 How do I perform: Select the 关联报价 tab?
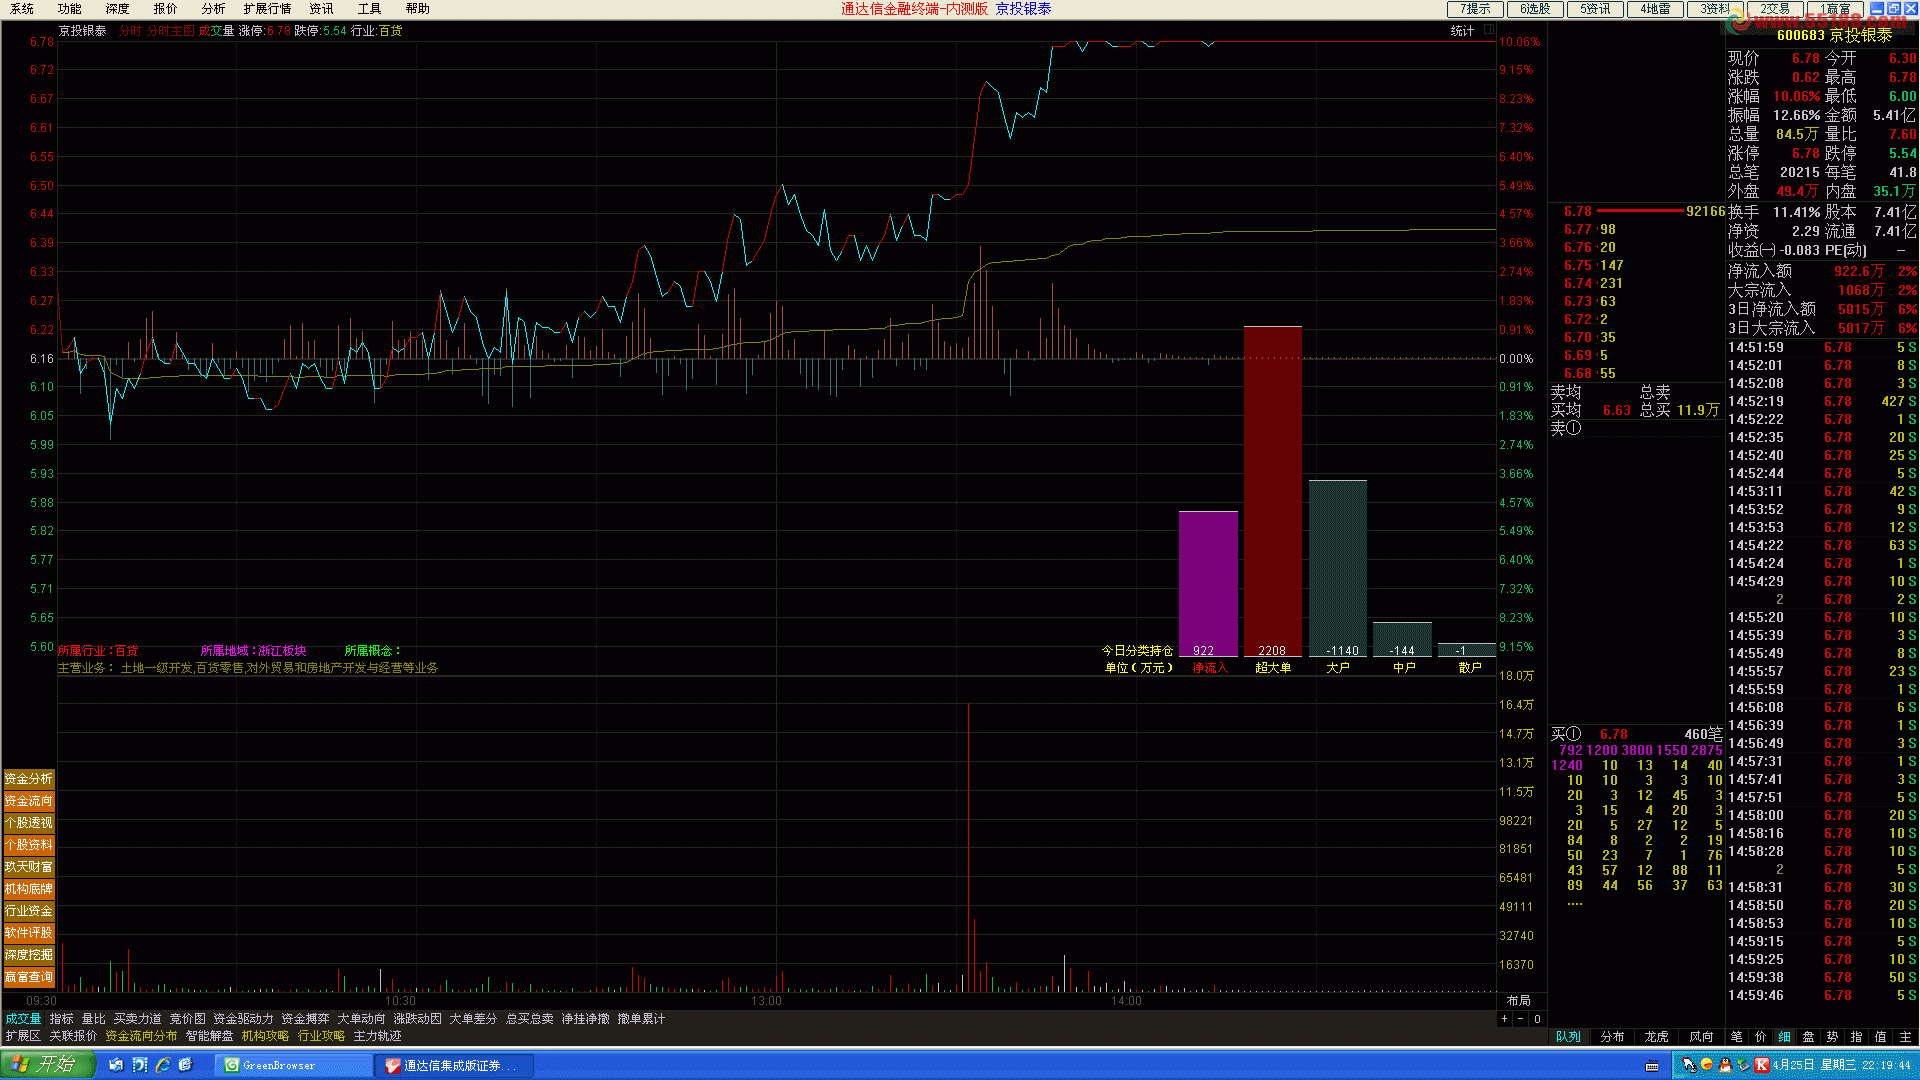tap(74, 1036)
